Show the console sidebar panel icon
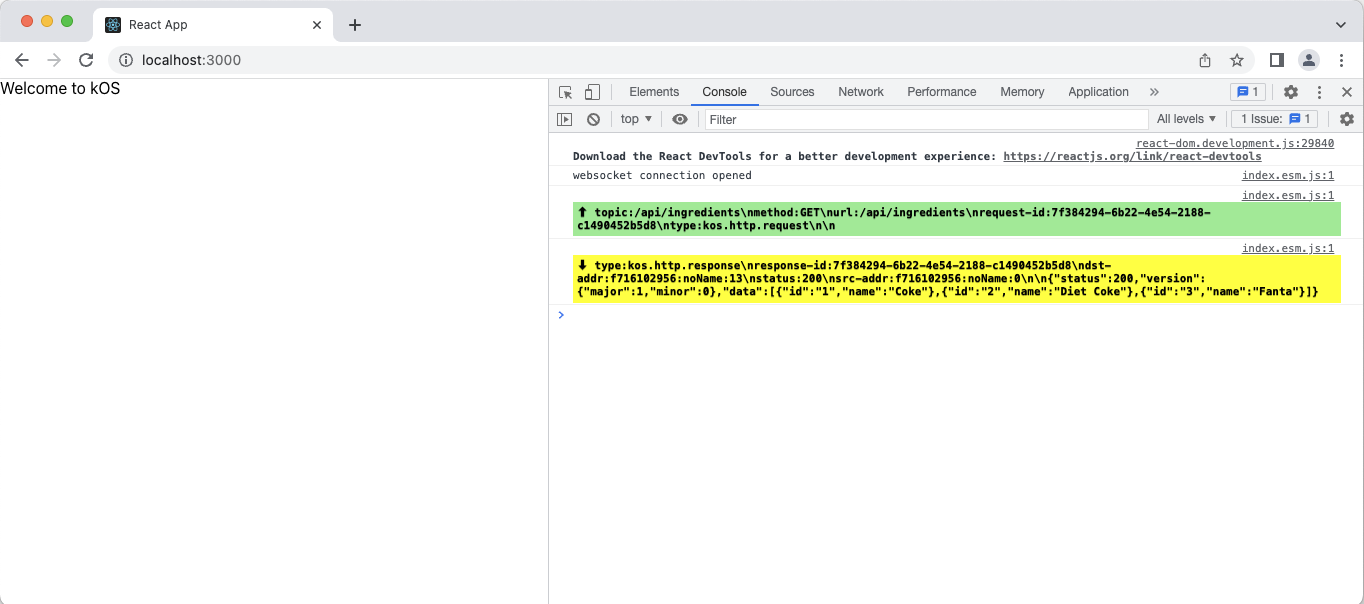Viewport: 1364px width, 604px height. (x=565, y=119)
